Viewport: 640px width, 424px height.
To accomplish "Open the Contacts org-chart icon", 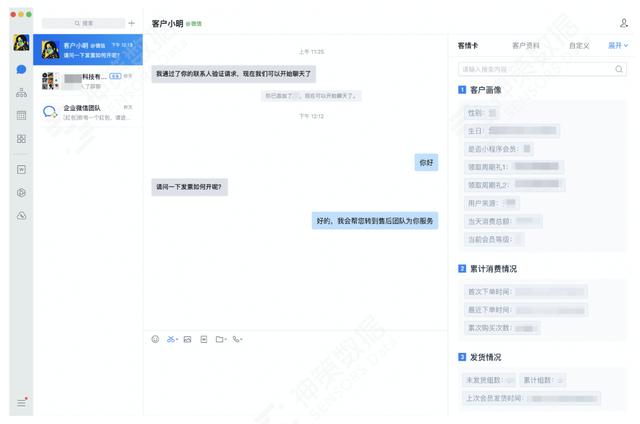I will (21, 93).
